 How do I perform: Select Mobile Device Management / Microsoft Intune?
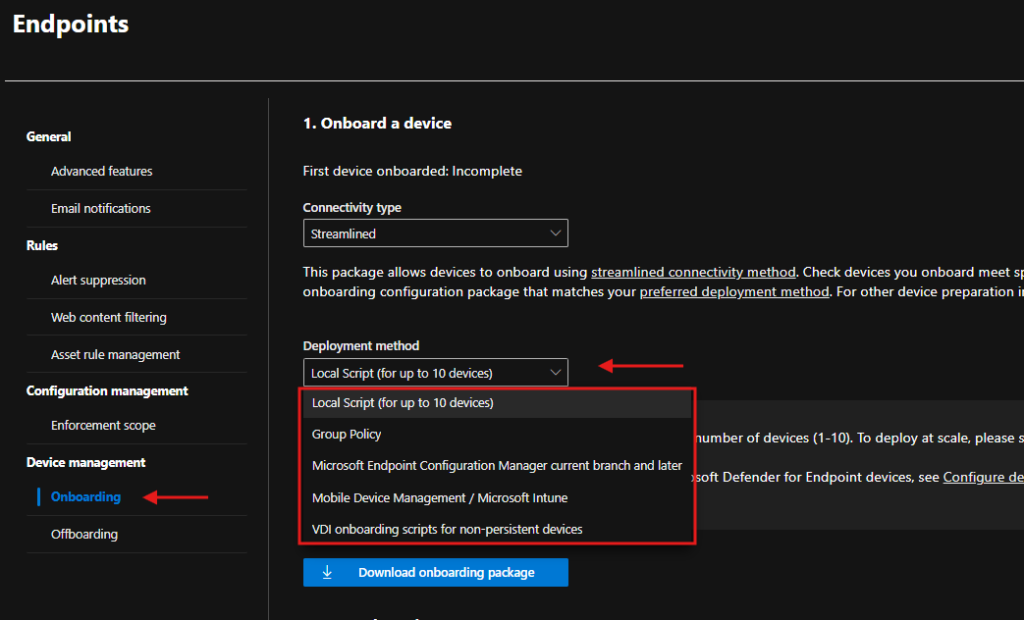click(x=497, y=498)
